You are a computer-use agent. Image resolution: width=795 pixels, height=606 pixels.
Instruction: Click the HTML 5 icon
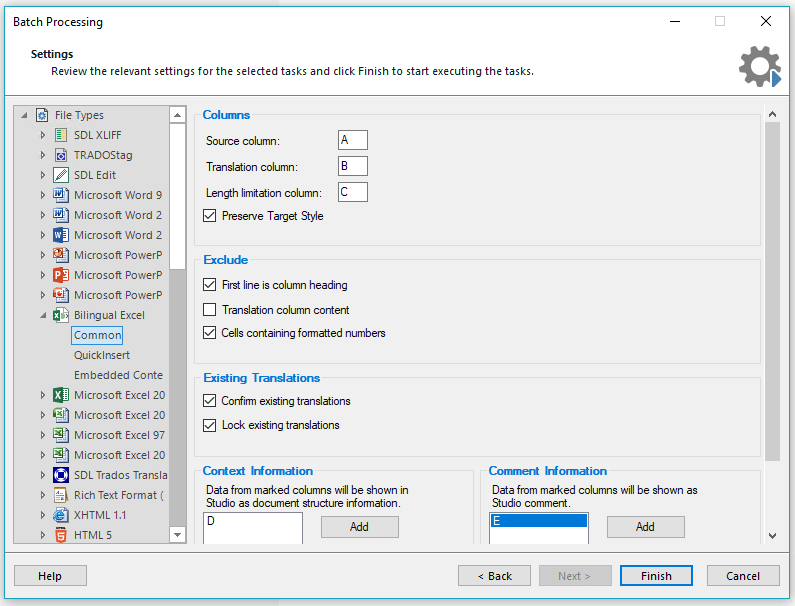click(61, 535)
